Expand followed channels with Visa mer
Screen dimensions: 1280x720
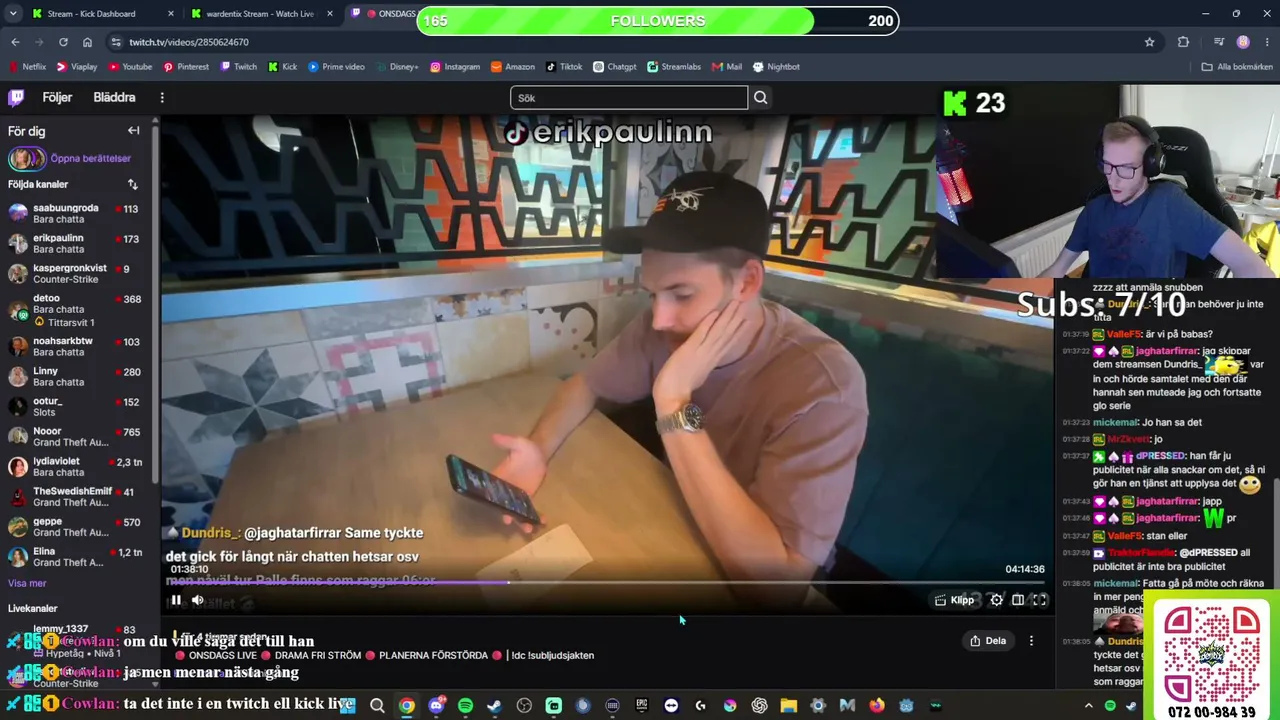(x=27, y=583)
